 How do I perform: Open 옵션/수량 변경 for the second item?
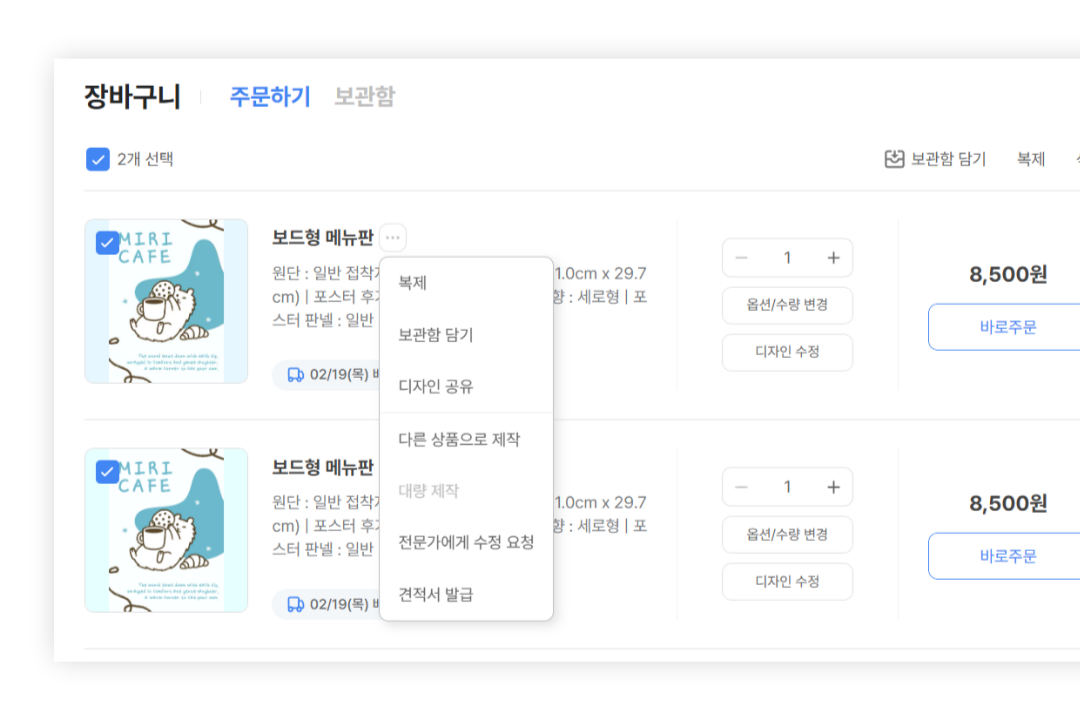[787, 535]
